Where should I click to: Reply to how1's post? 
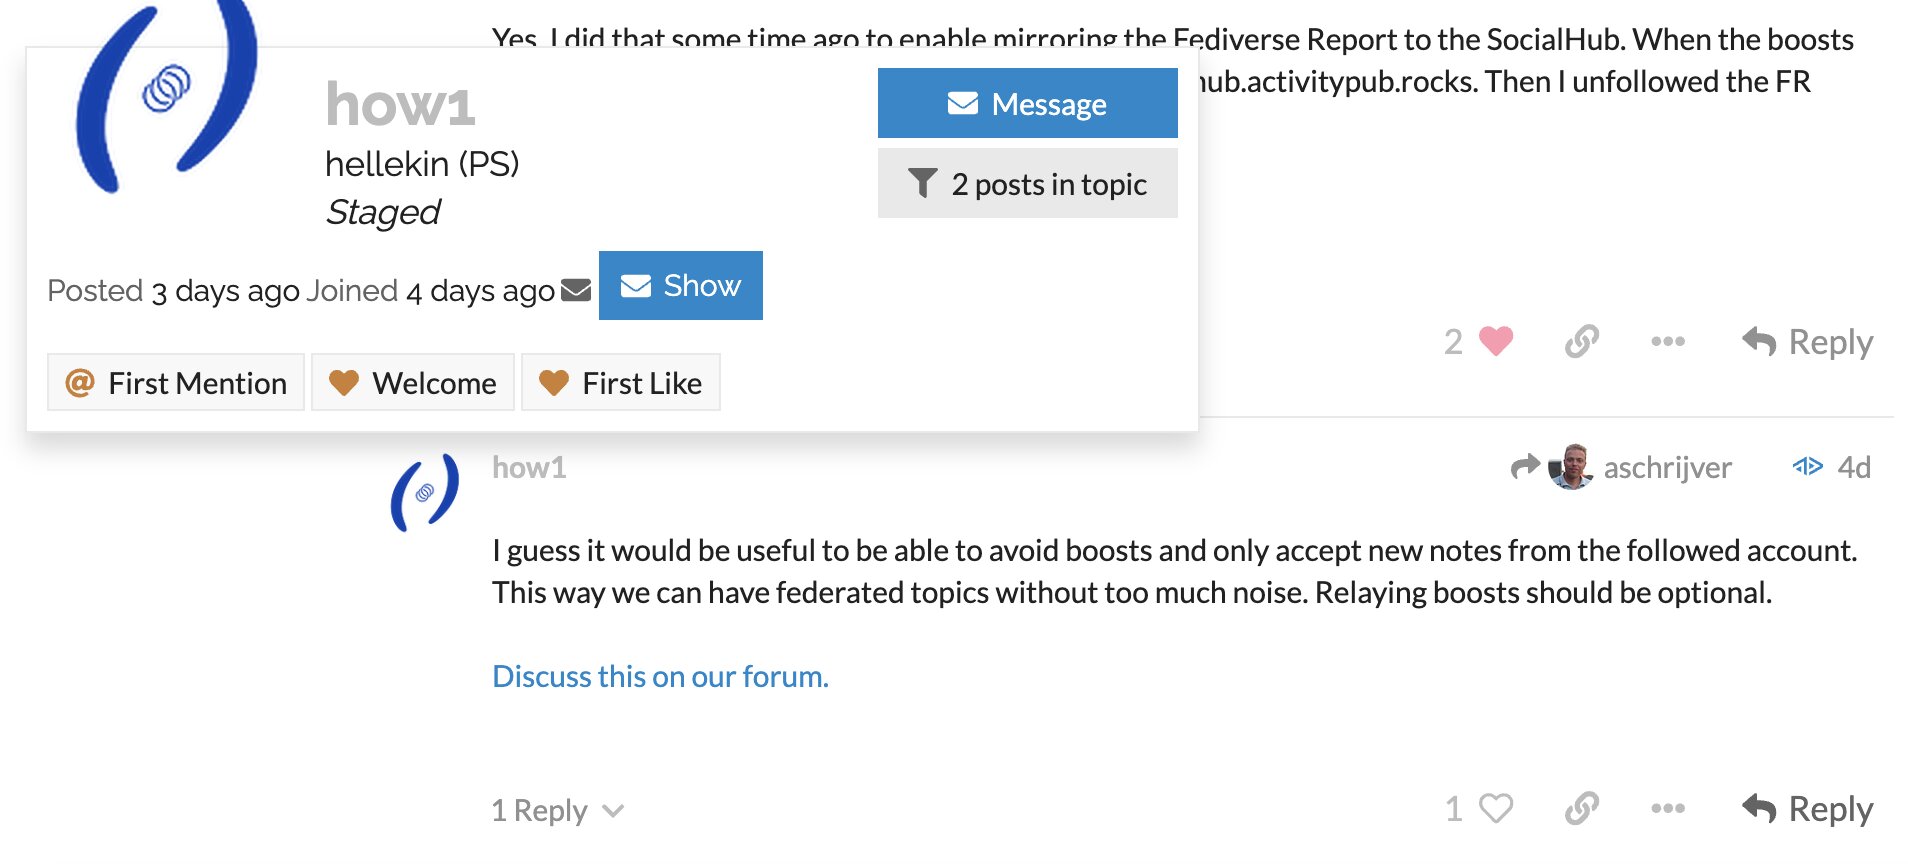(x=1807, y=808)
